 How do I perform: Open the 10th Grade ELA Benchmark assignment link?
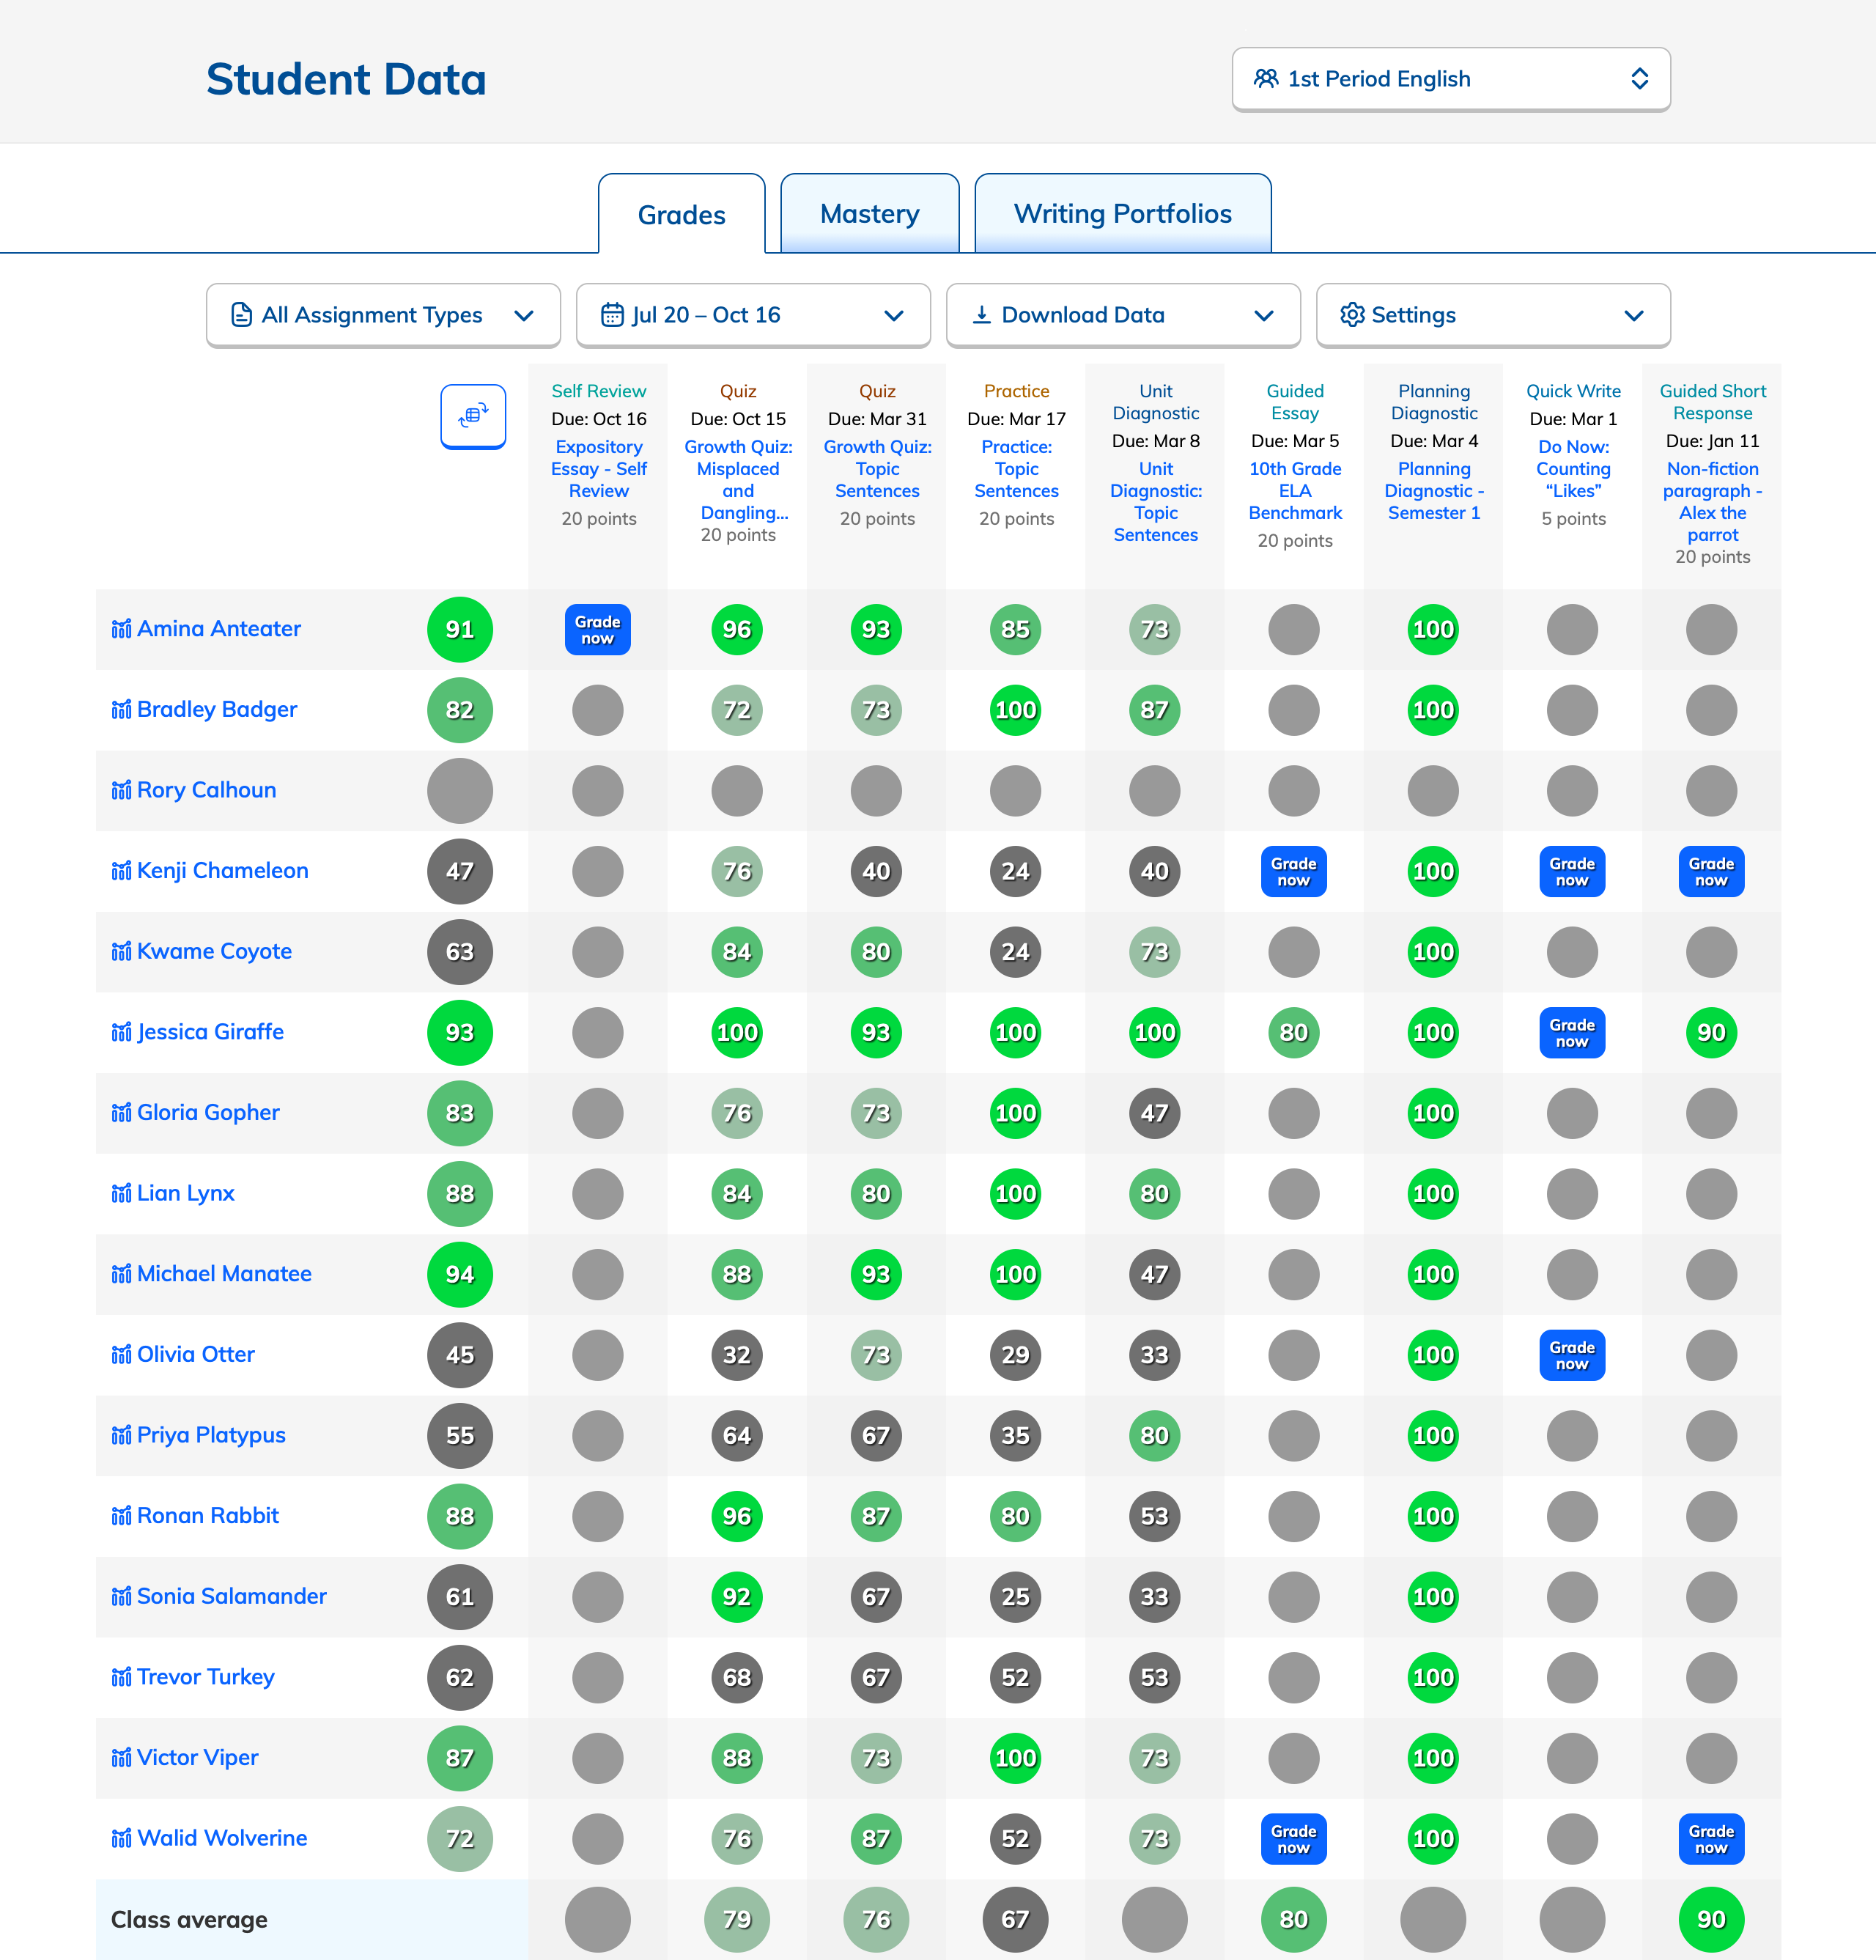[x=1294, y=490]
